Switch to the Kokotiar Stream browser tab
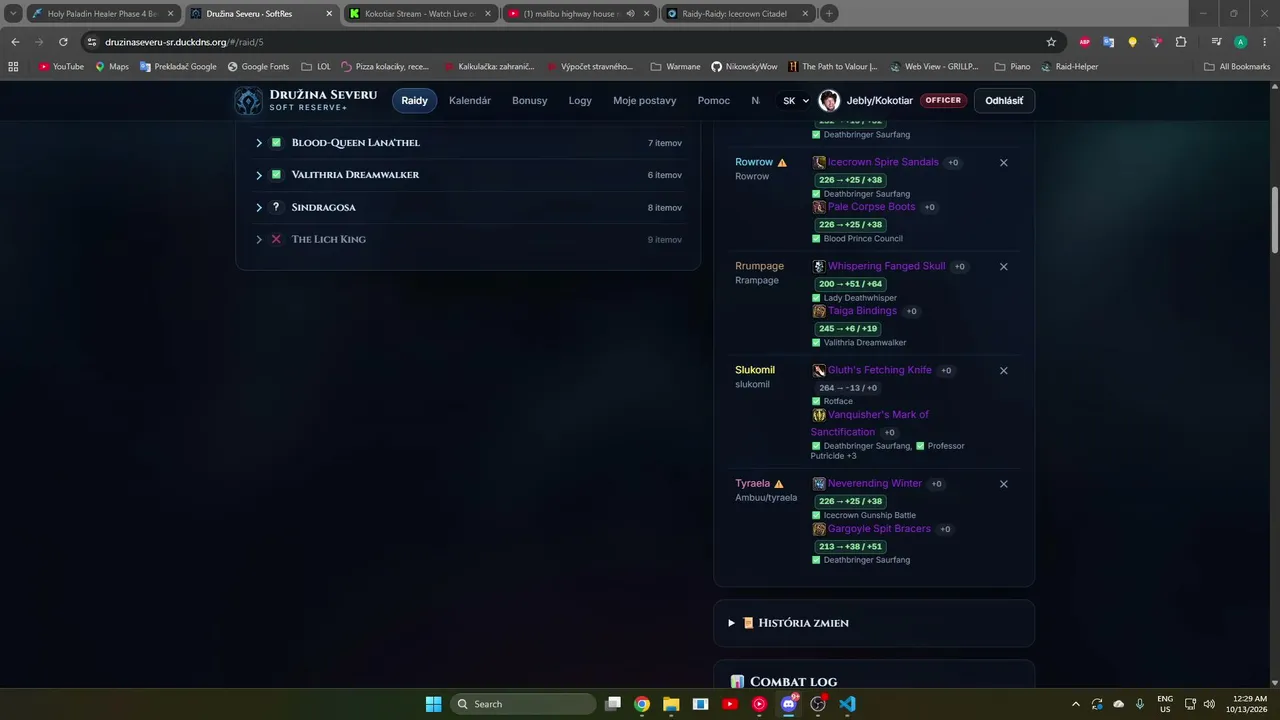The width and height of the screenshot is (1280, 720). point(420,13)
